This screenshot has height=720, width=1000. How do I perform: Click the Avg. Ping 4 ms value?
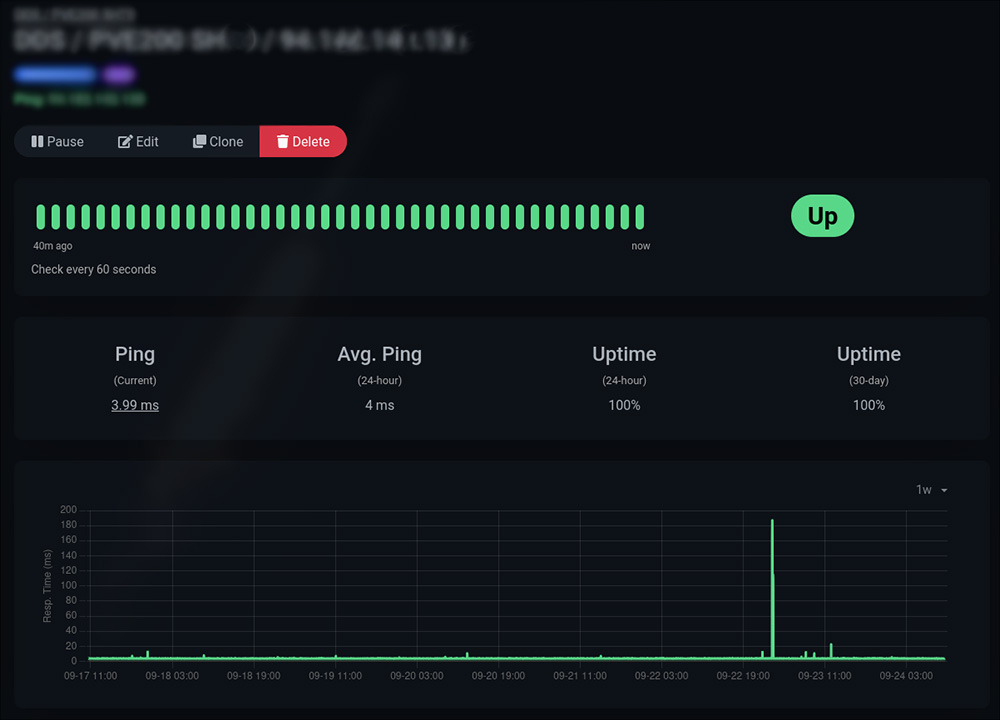click(x=380, y=405)
